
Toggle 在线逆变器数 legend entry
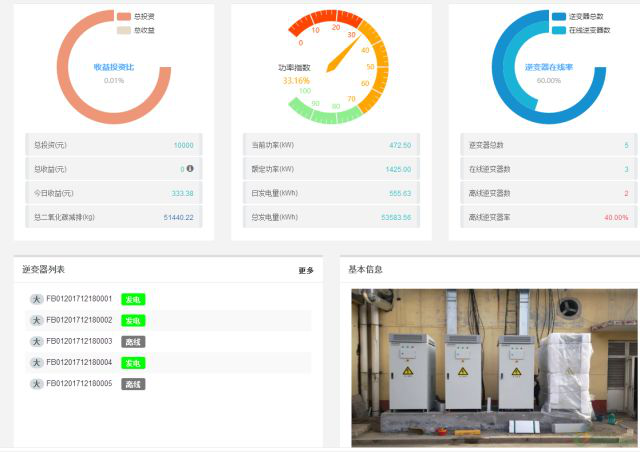point(581,30)
